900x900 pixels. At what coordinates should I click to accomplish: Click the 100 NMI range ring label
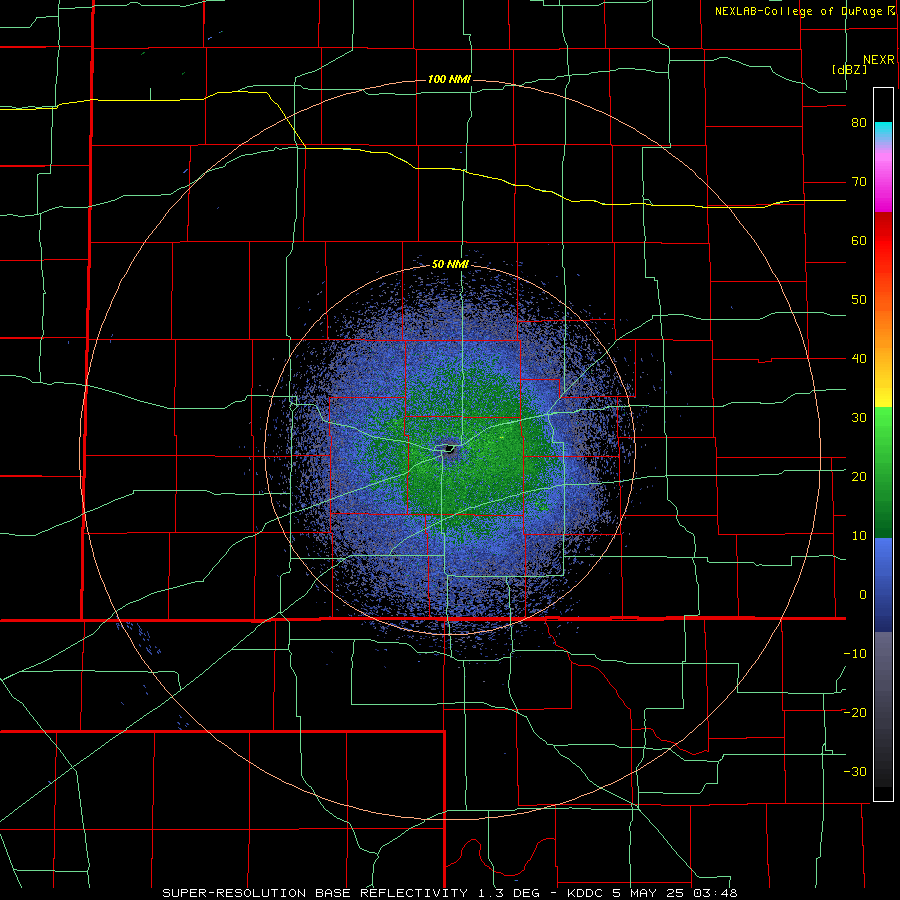449,79
